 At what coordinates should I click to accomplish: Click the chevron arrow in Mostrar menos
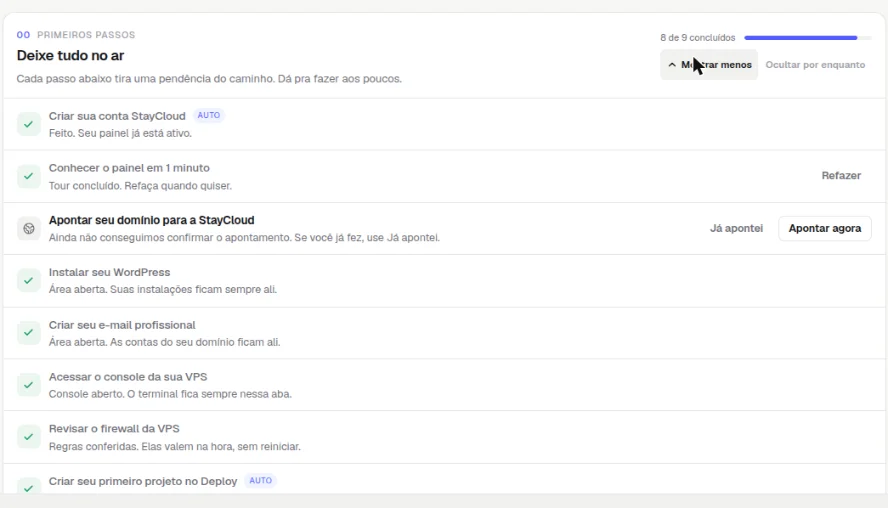coord(672,65)
